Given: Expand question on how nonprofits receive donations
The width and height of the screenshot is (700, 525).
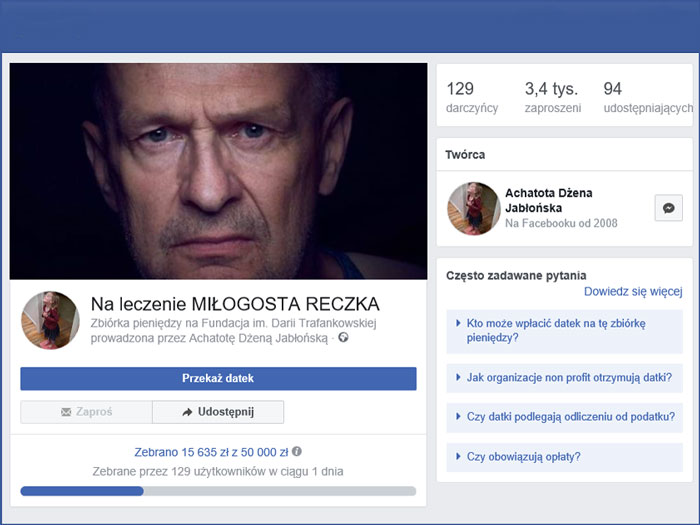Looking at the screenshot, I should tap(564, 378).
